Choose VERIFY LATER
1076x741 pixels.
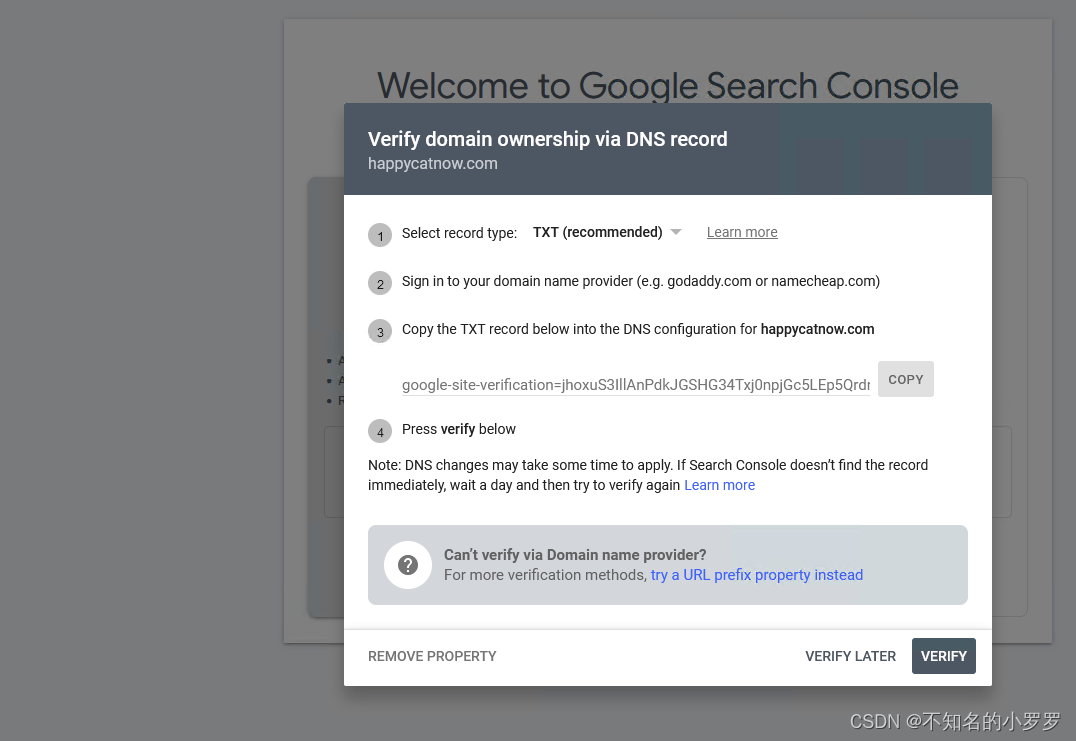[850, 657]
